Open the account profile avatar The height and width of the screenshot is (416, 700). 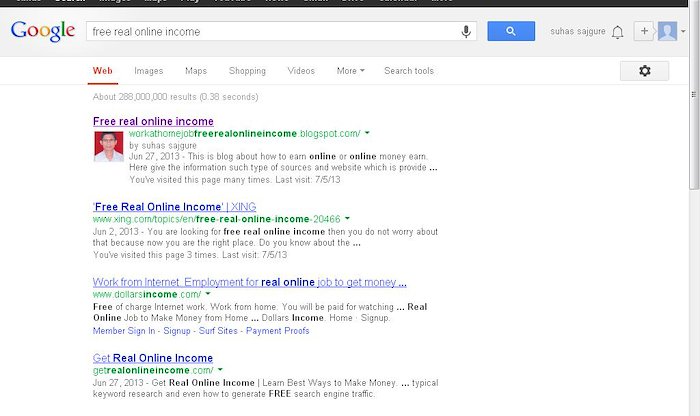click(x=667, y=31)
